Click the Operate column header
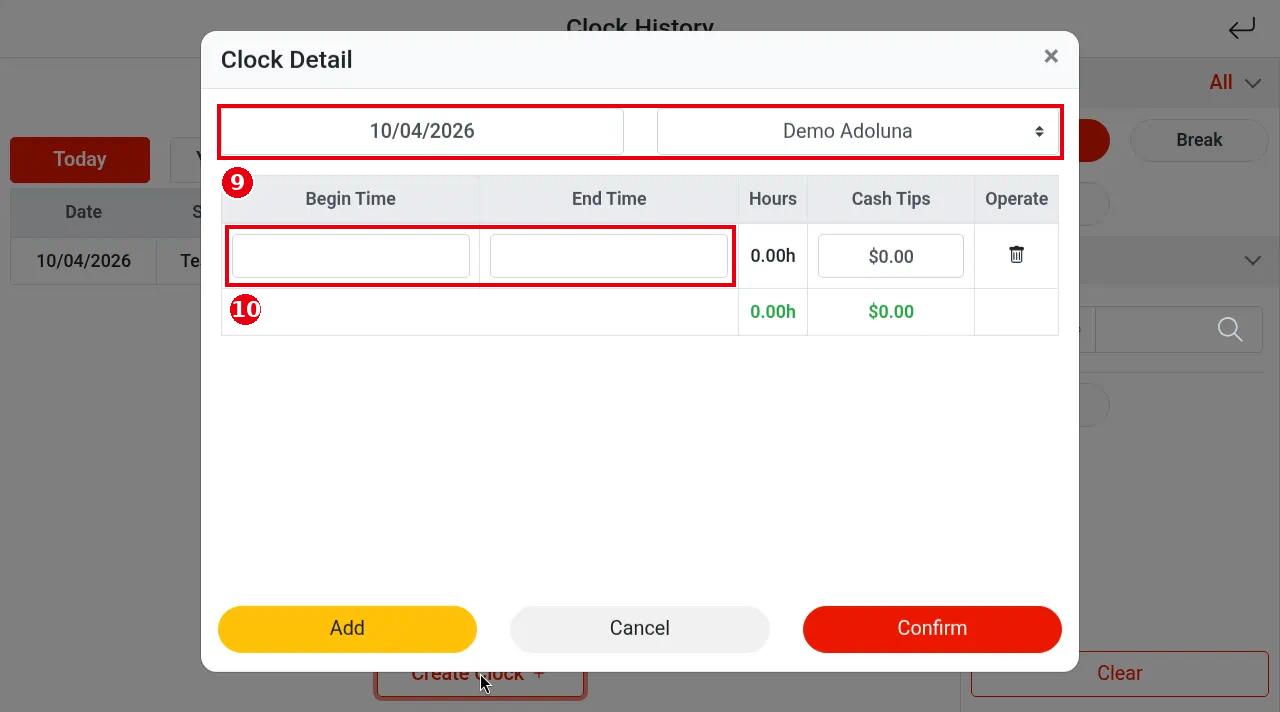Viewport: 1280px width, 712px height. (x=1016, y=199)
